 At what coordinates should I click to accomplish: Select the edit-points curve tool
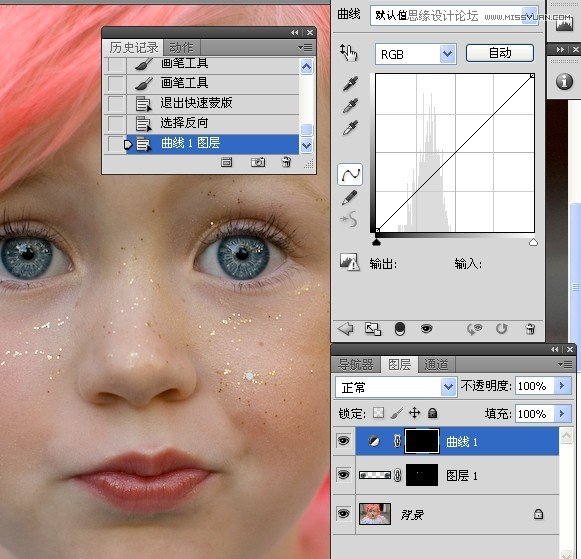350,174
